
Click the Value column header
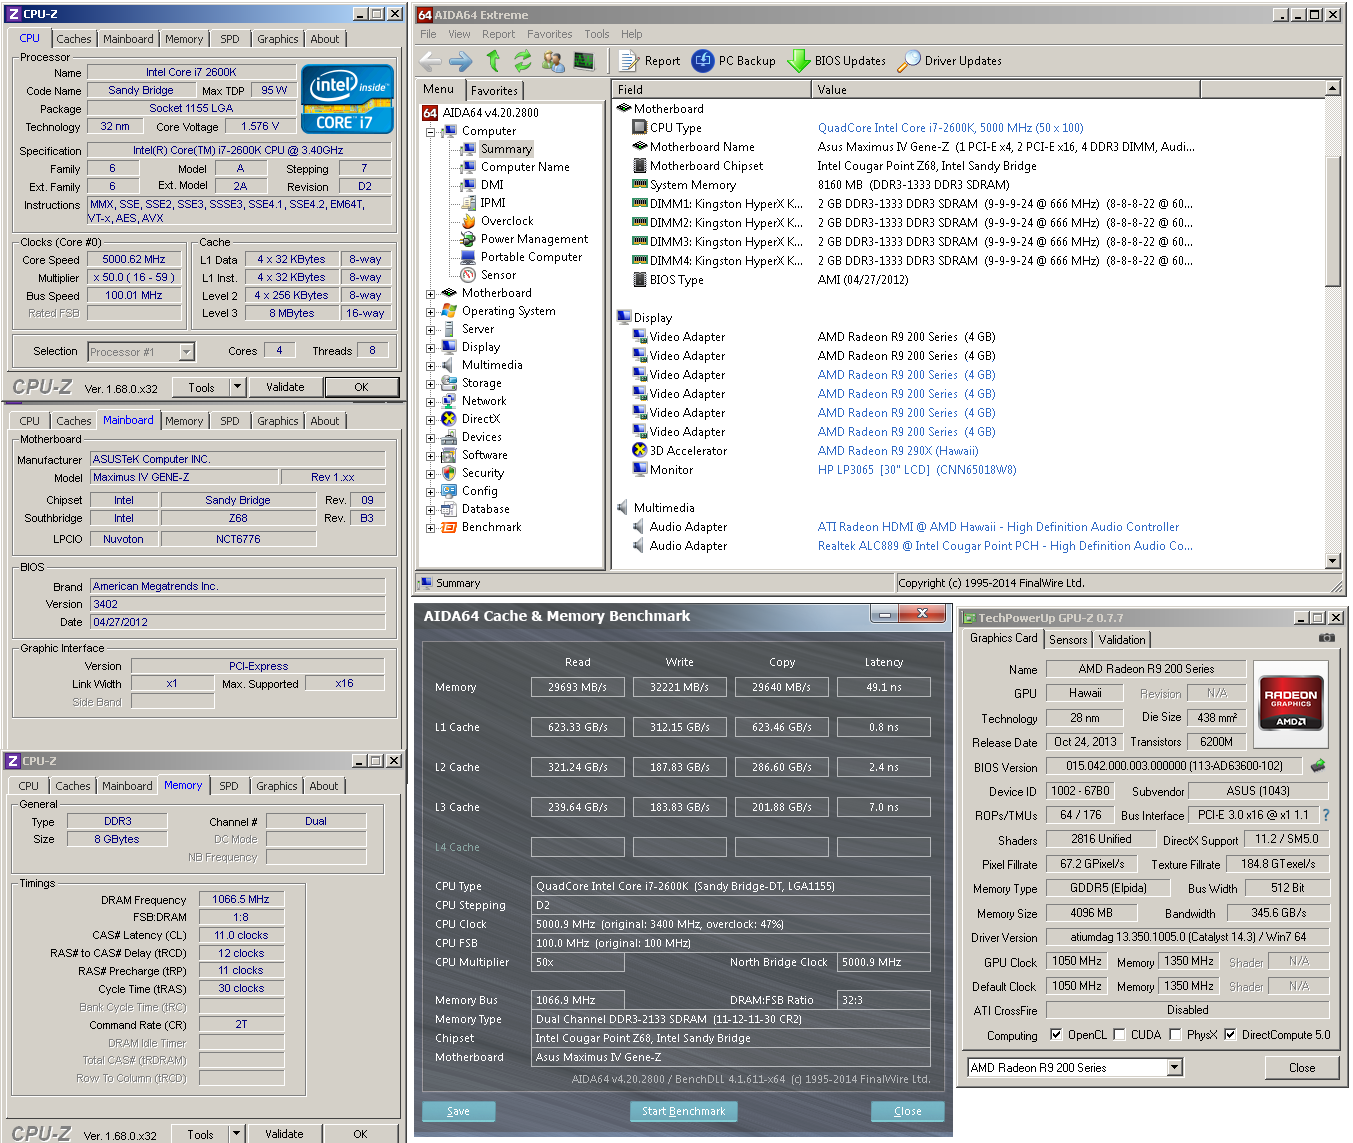point(1005,90)
